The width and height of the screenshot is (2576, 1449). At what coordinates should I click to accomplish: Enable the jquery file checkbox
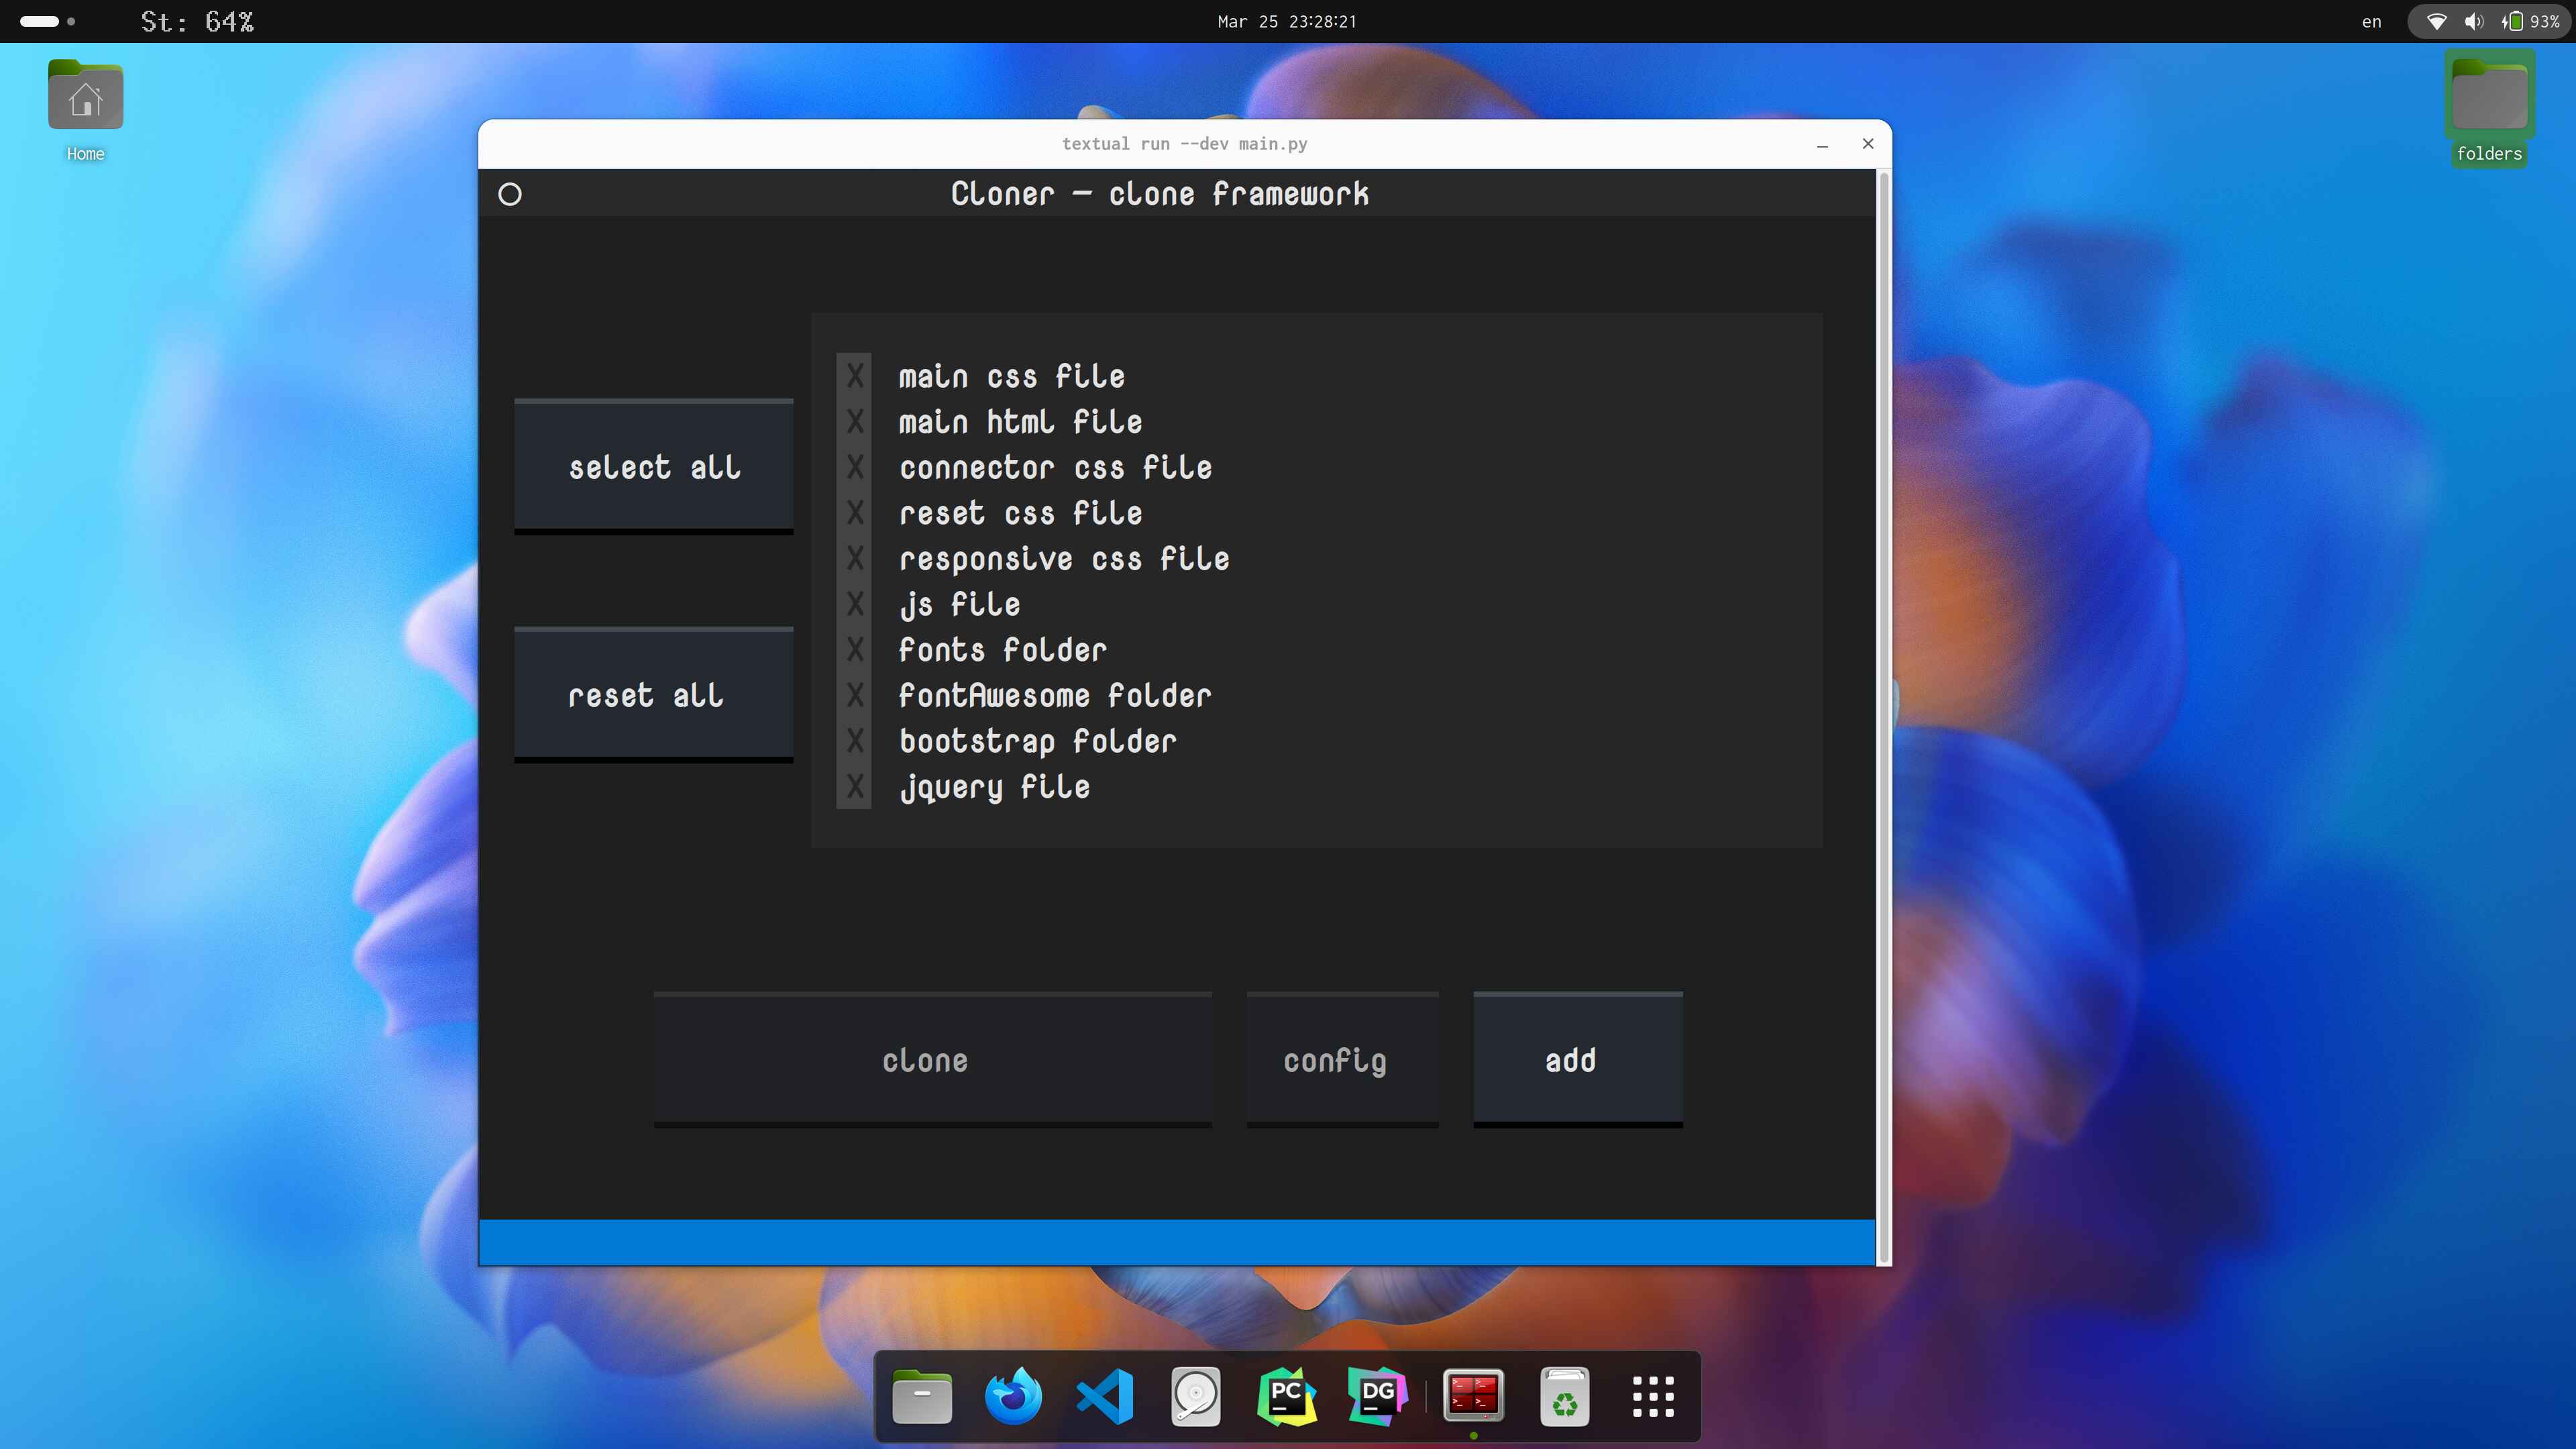[x=855, y=787]
